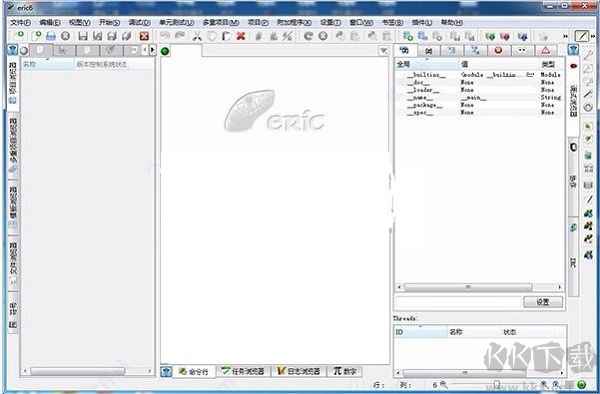This screenshot has height=394, width=600.
Task: Click the red X delete icon
Action: 240,36
